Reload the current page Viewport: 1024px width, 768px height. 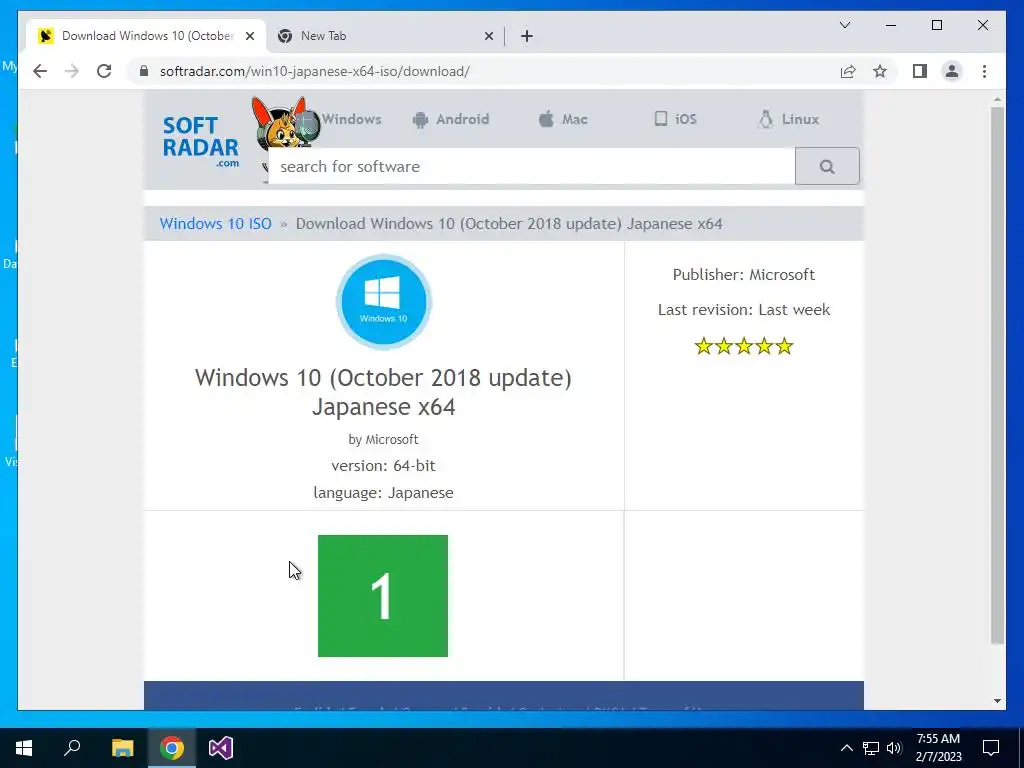coord(104,71)
